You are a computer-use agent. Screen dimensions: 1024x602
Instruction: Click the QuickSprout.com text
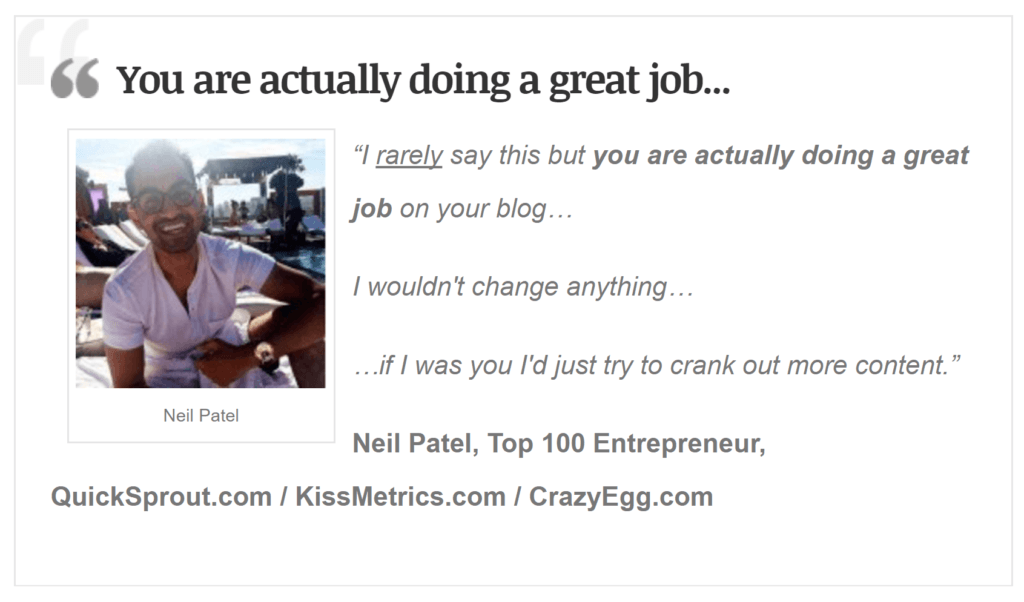coord(161,497)
